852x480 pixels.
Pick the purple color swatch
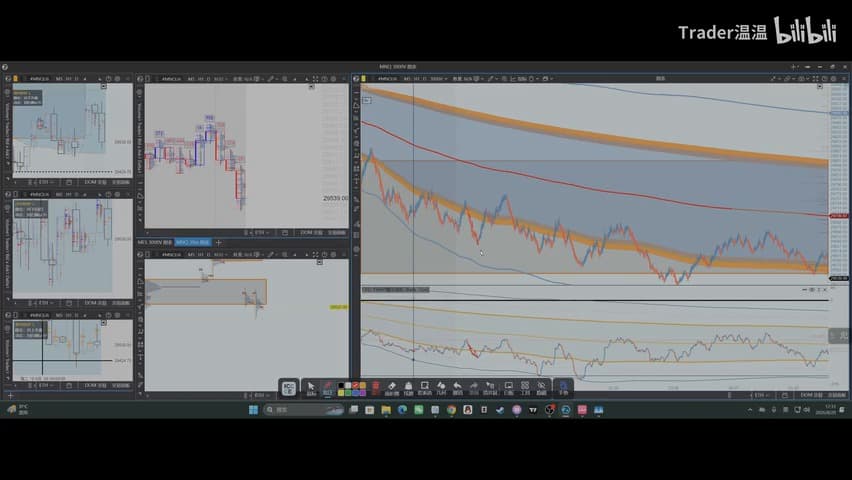click(363, 393)
